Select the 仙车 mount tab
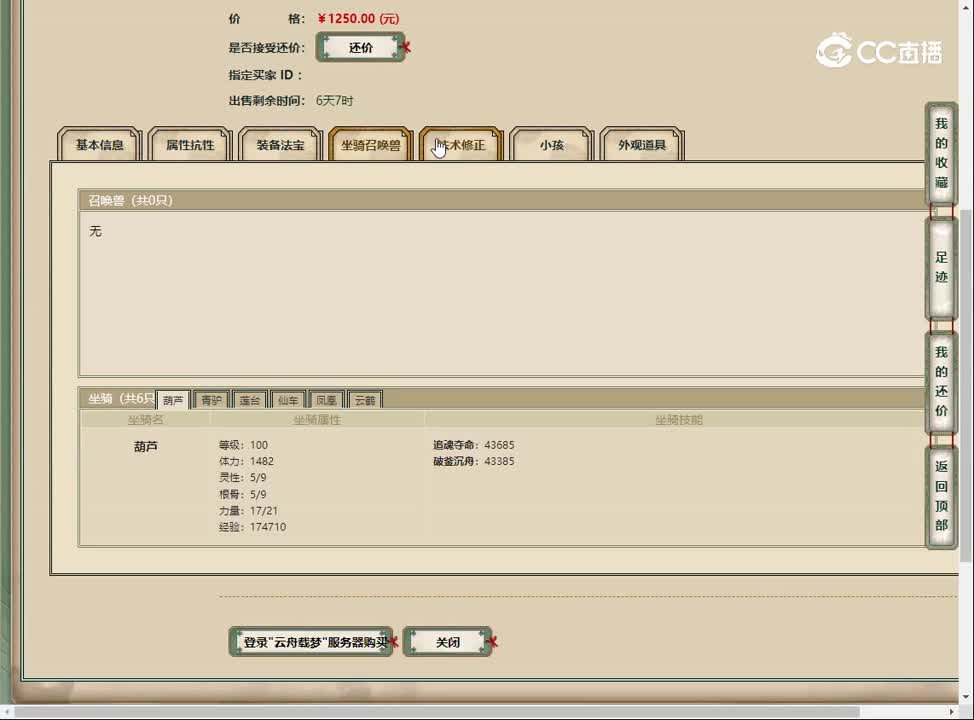 tap(288, 400)
